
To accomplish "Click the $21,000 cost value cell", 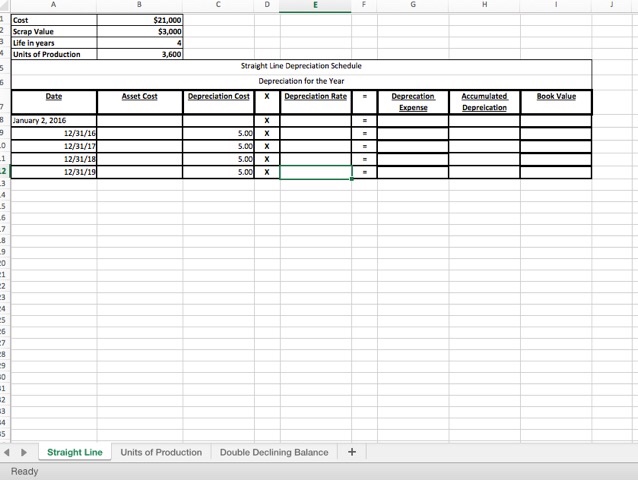I will pos(140,20).
